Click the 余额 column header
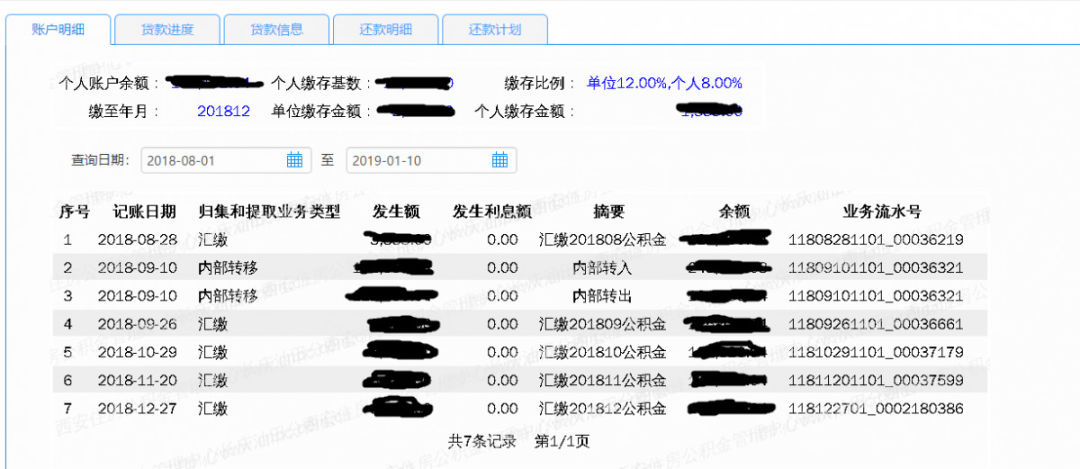 pos(734,212)
